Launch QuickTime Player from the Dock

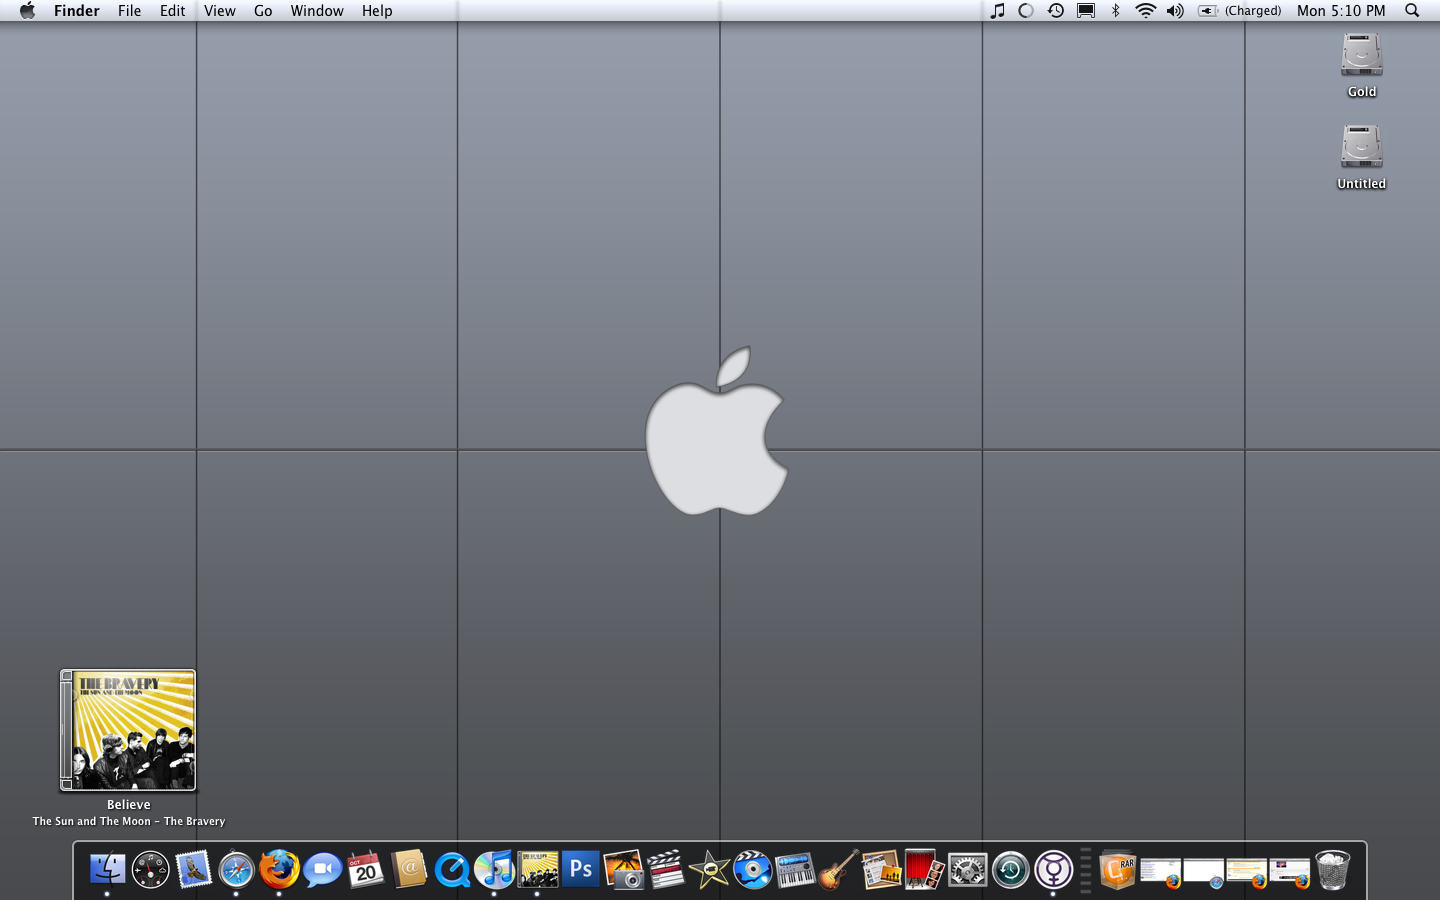(x=451, y=869)
